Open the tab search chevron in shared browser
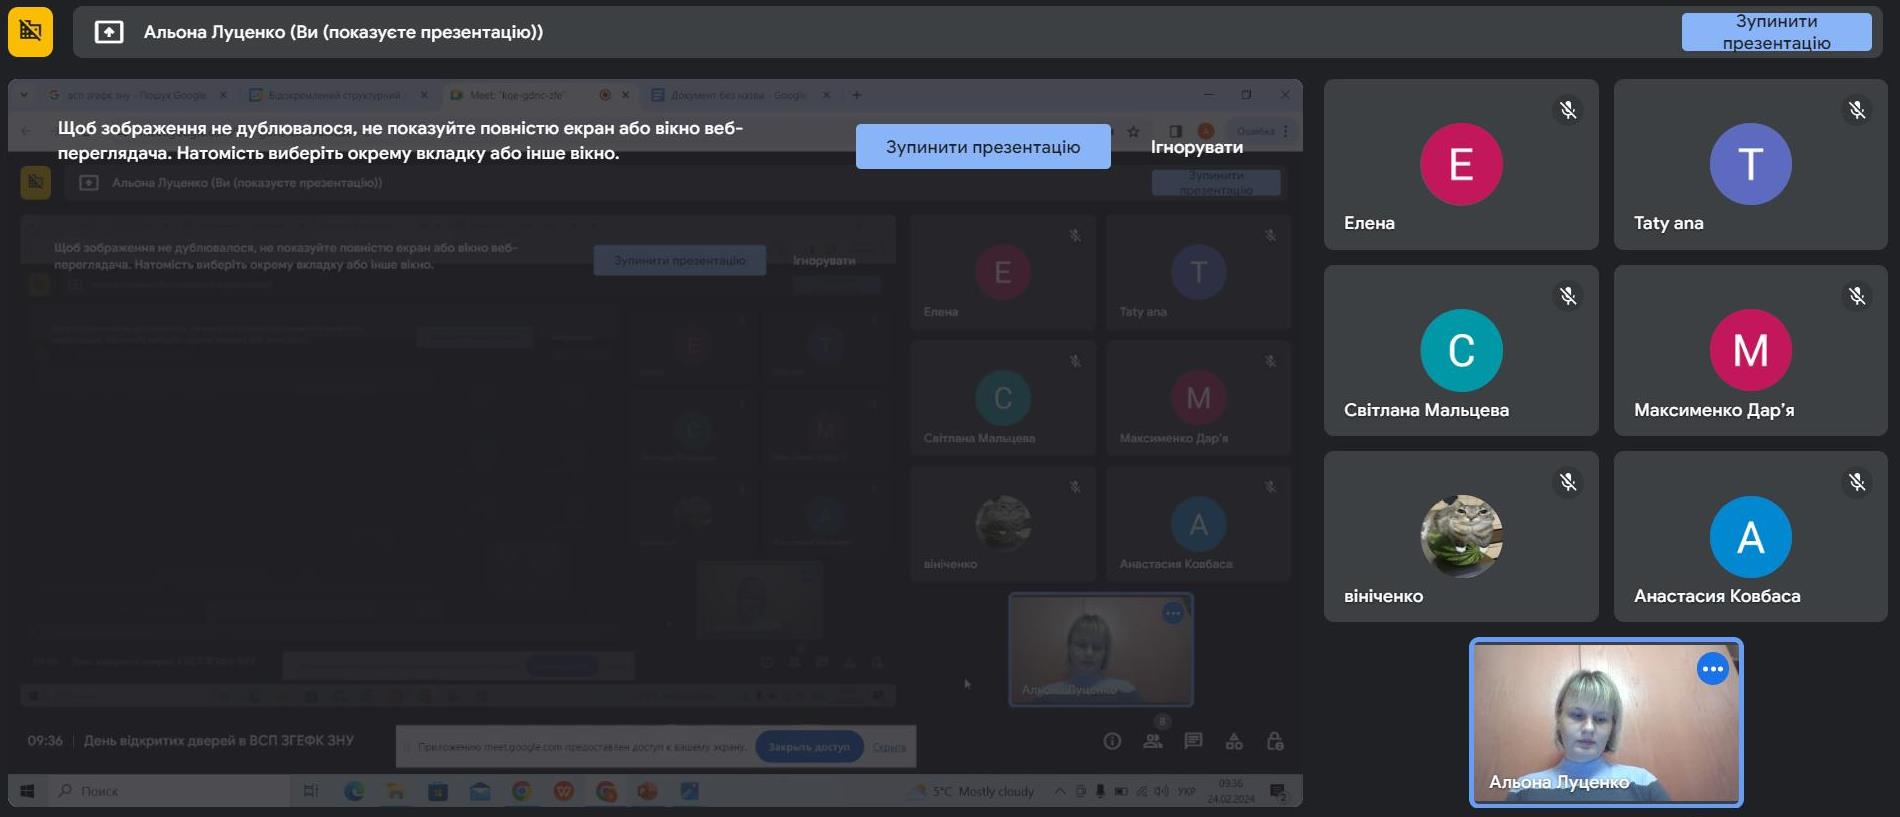The height and width of the screenshot is (817, 1900). point(24,95)
